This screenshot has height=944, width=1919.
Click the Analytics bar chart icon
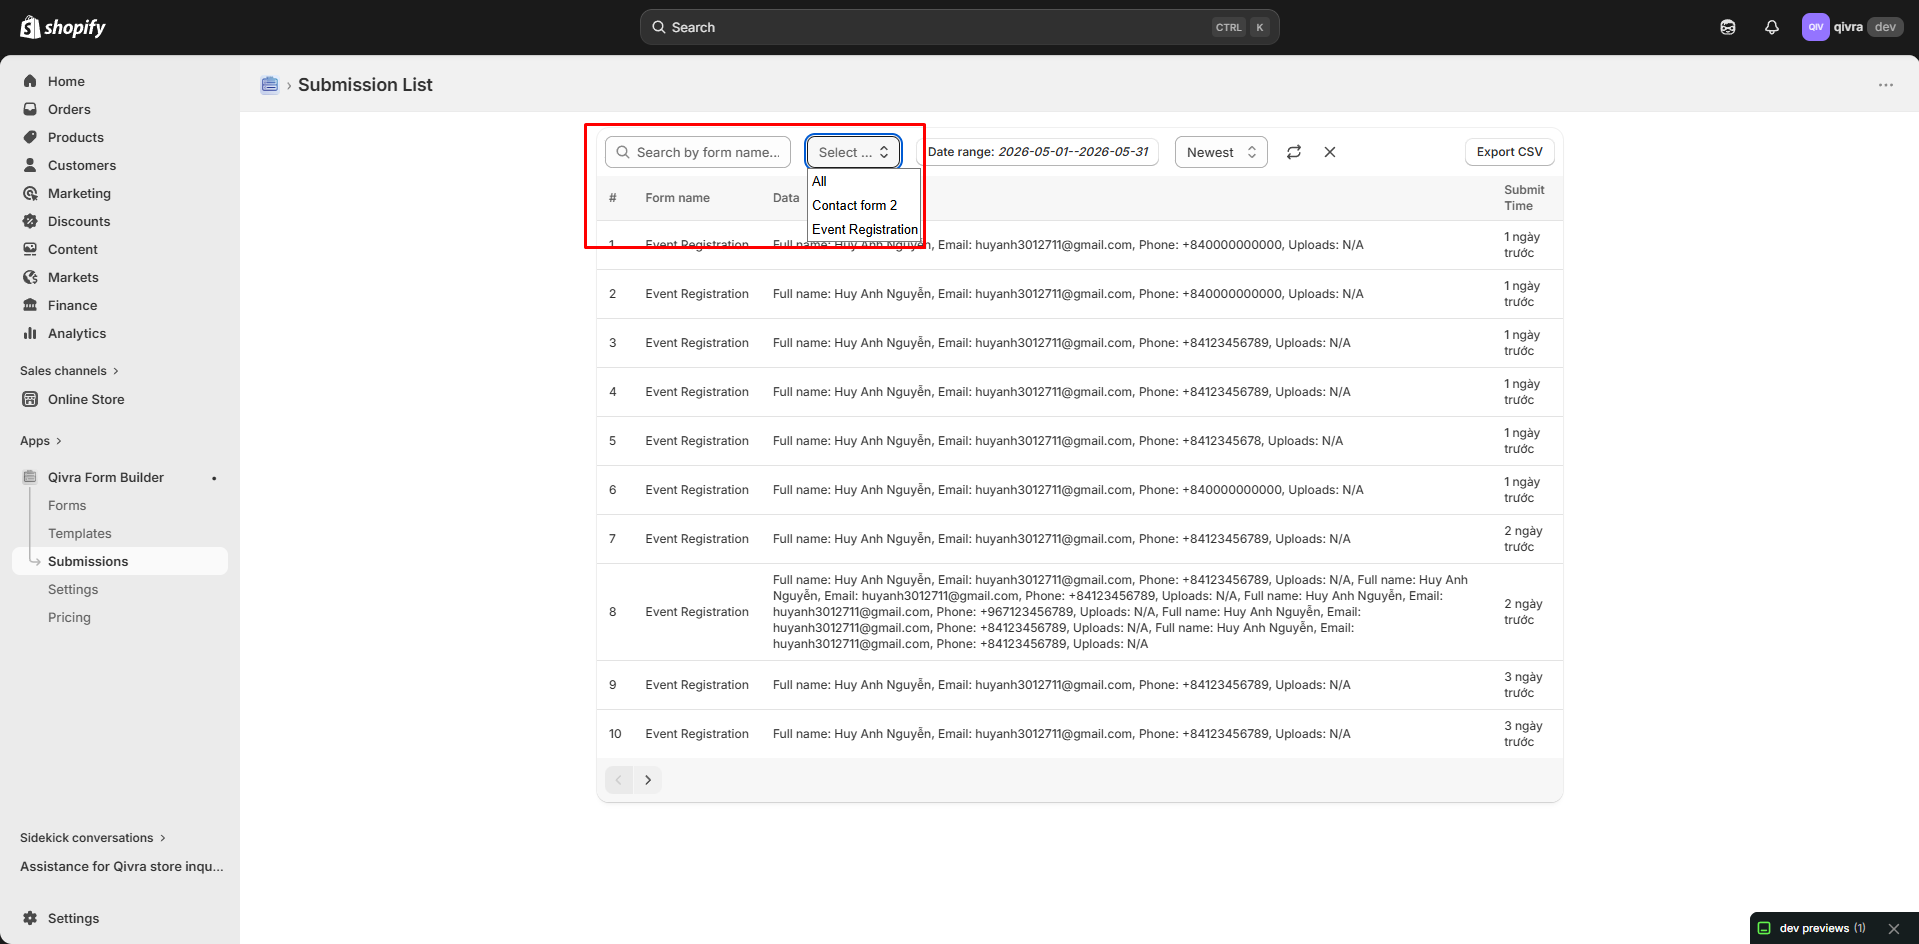coord(30,333)
